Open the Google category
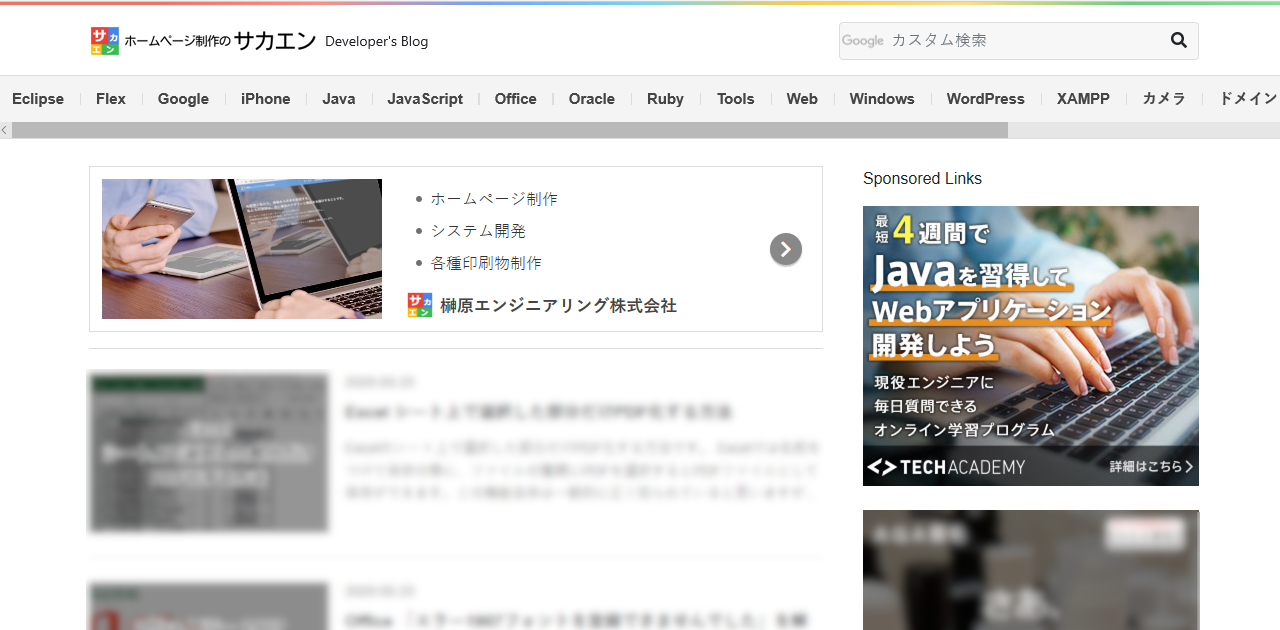Viewport: 1280px width, 630px height. pos(183,99)
